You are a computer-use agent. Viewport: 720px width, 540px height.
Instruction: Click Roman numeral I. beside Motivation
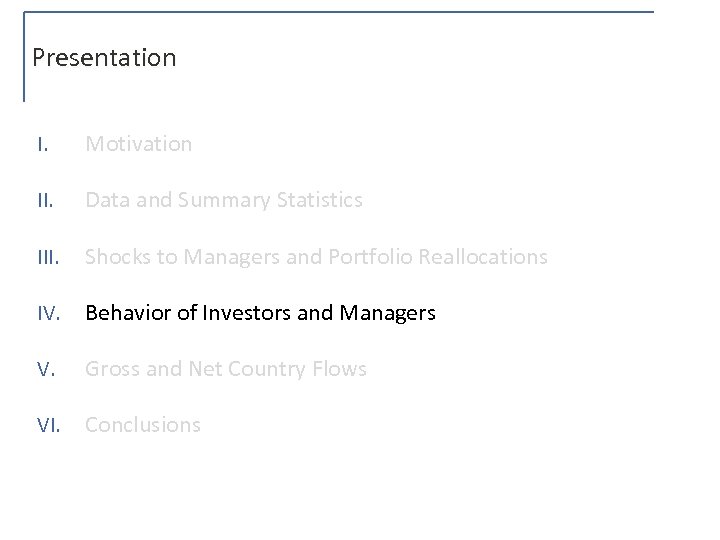[41, 144]
